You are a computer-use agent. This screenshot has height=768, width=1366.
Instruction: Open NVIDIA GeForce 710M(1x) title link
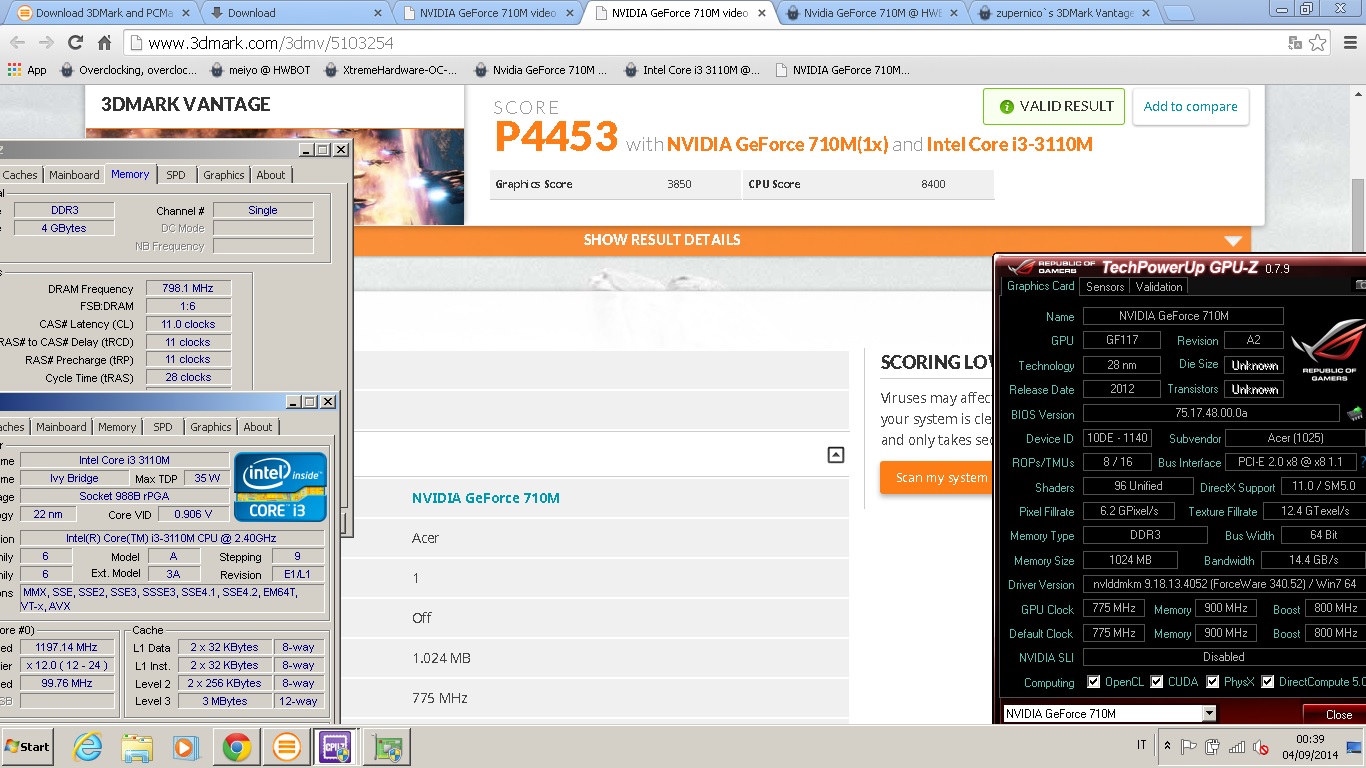pyautogui.click(x=778, y=144)
